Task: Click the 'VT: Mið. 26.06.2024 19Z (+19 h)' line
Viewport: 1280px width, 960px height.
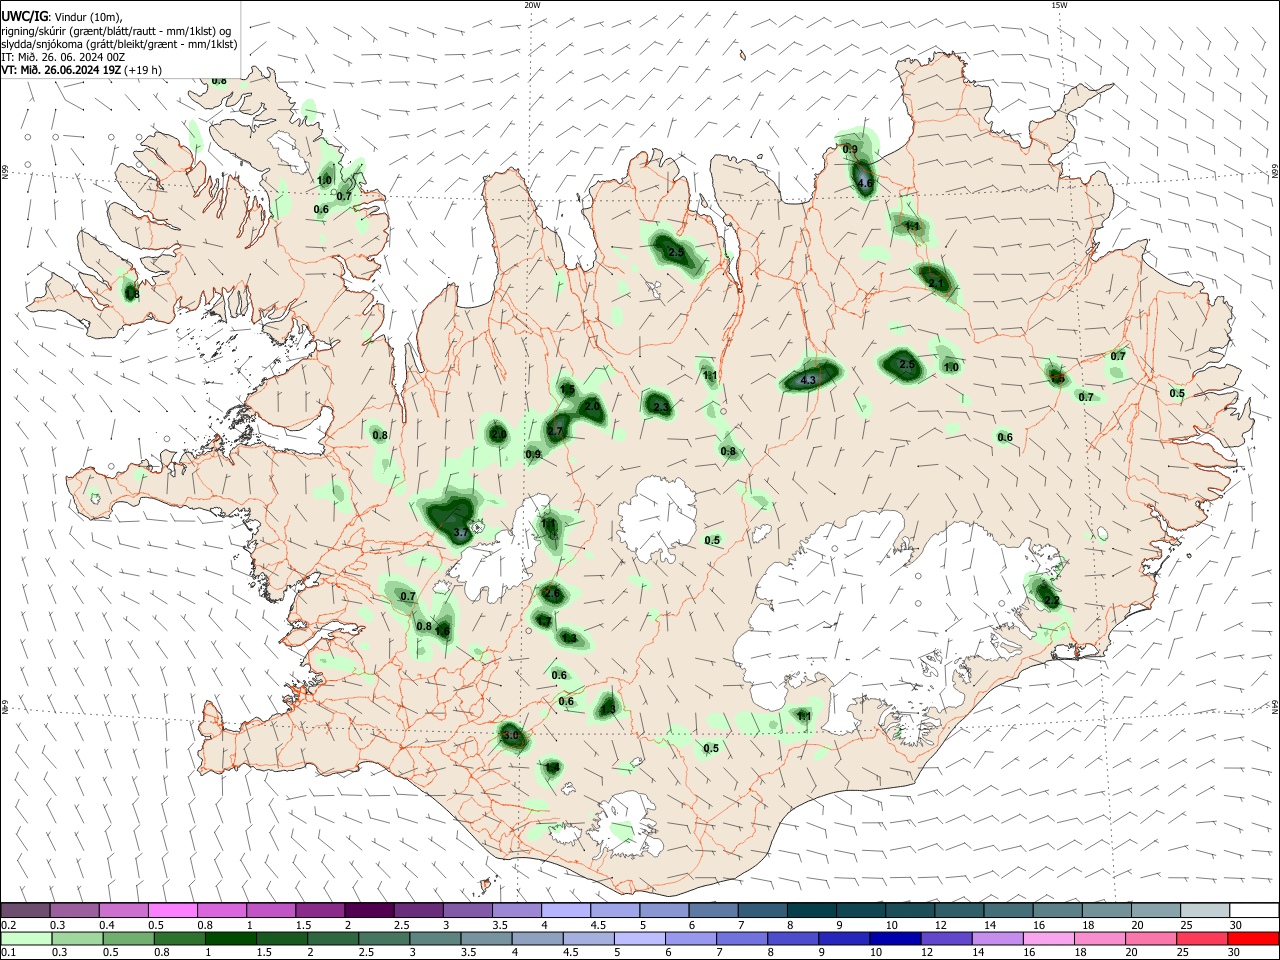Action: 81,70
